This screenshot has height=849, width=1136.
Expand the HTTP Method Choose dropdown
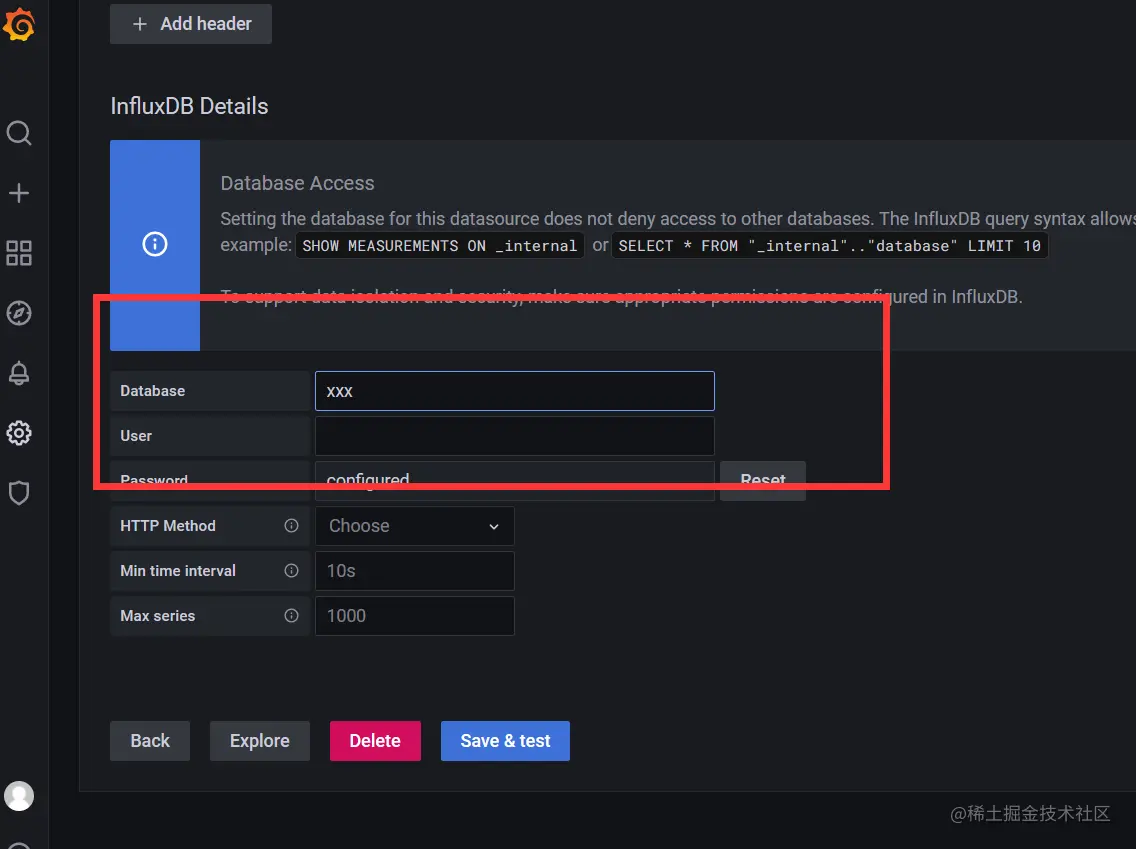[x=414, y=526]
